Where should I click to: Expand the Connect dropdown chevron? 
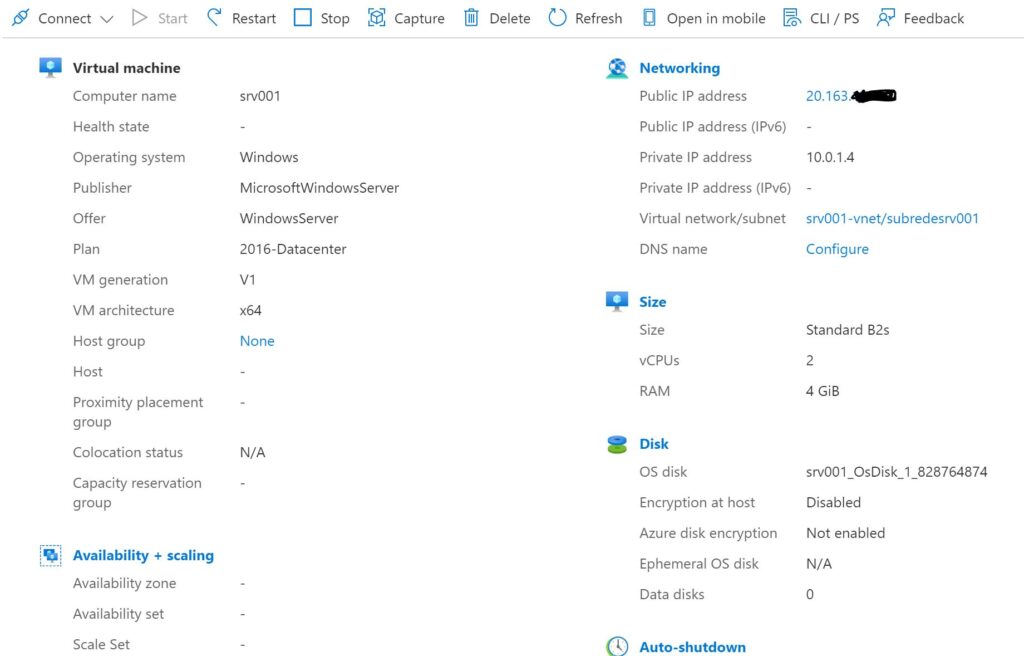(x=107, y=19)
